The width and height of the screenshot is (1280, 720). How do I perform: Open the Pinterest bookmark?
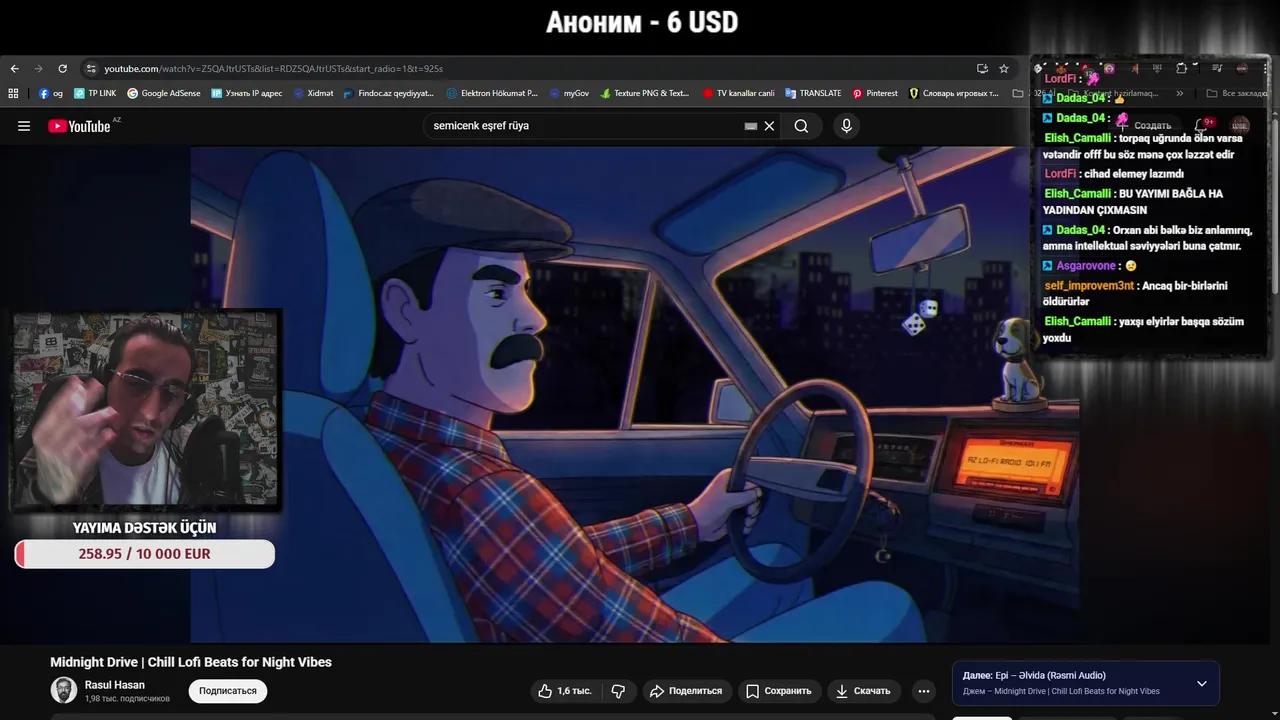875,93
